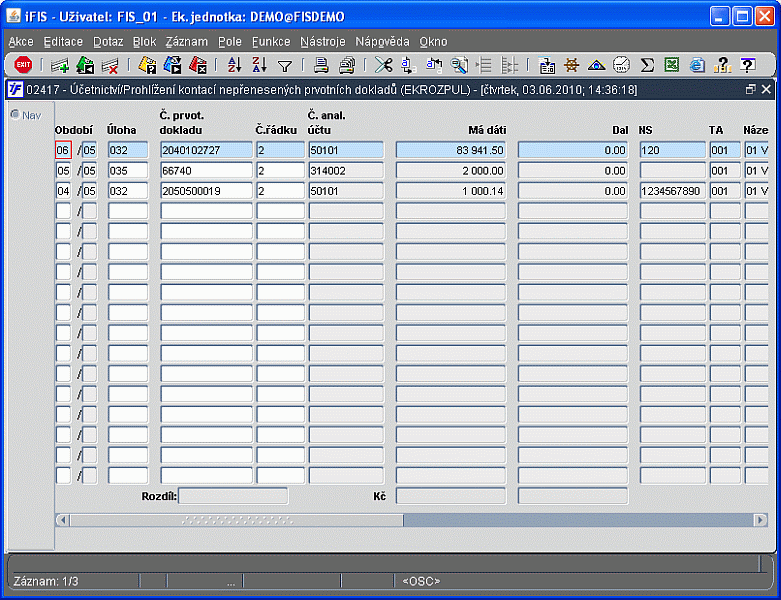Click the insert new record icon
This screenshot has width=781, height=600.
point(60,66)
